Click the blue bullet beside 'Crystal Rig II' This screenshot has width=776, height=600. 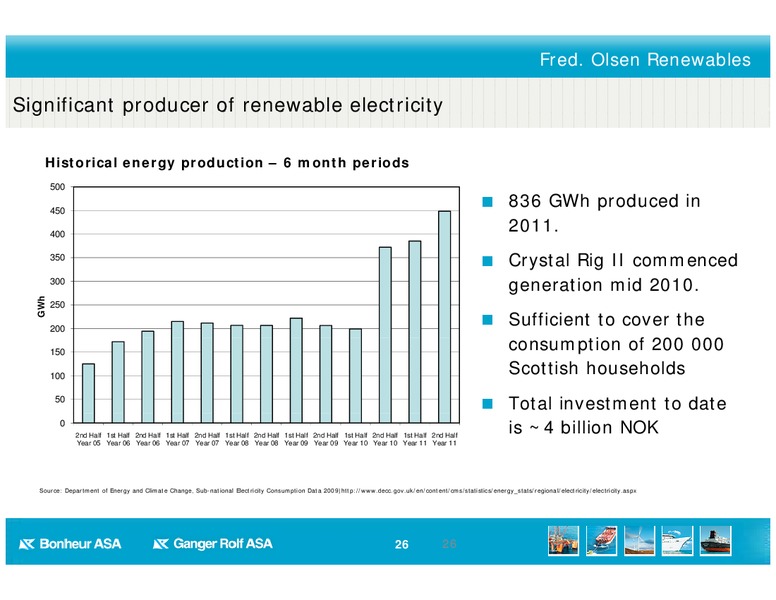coord(487,261)
